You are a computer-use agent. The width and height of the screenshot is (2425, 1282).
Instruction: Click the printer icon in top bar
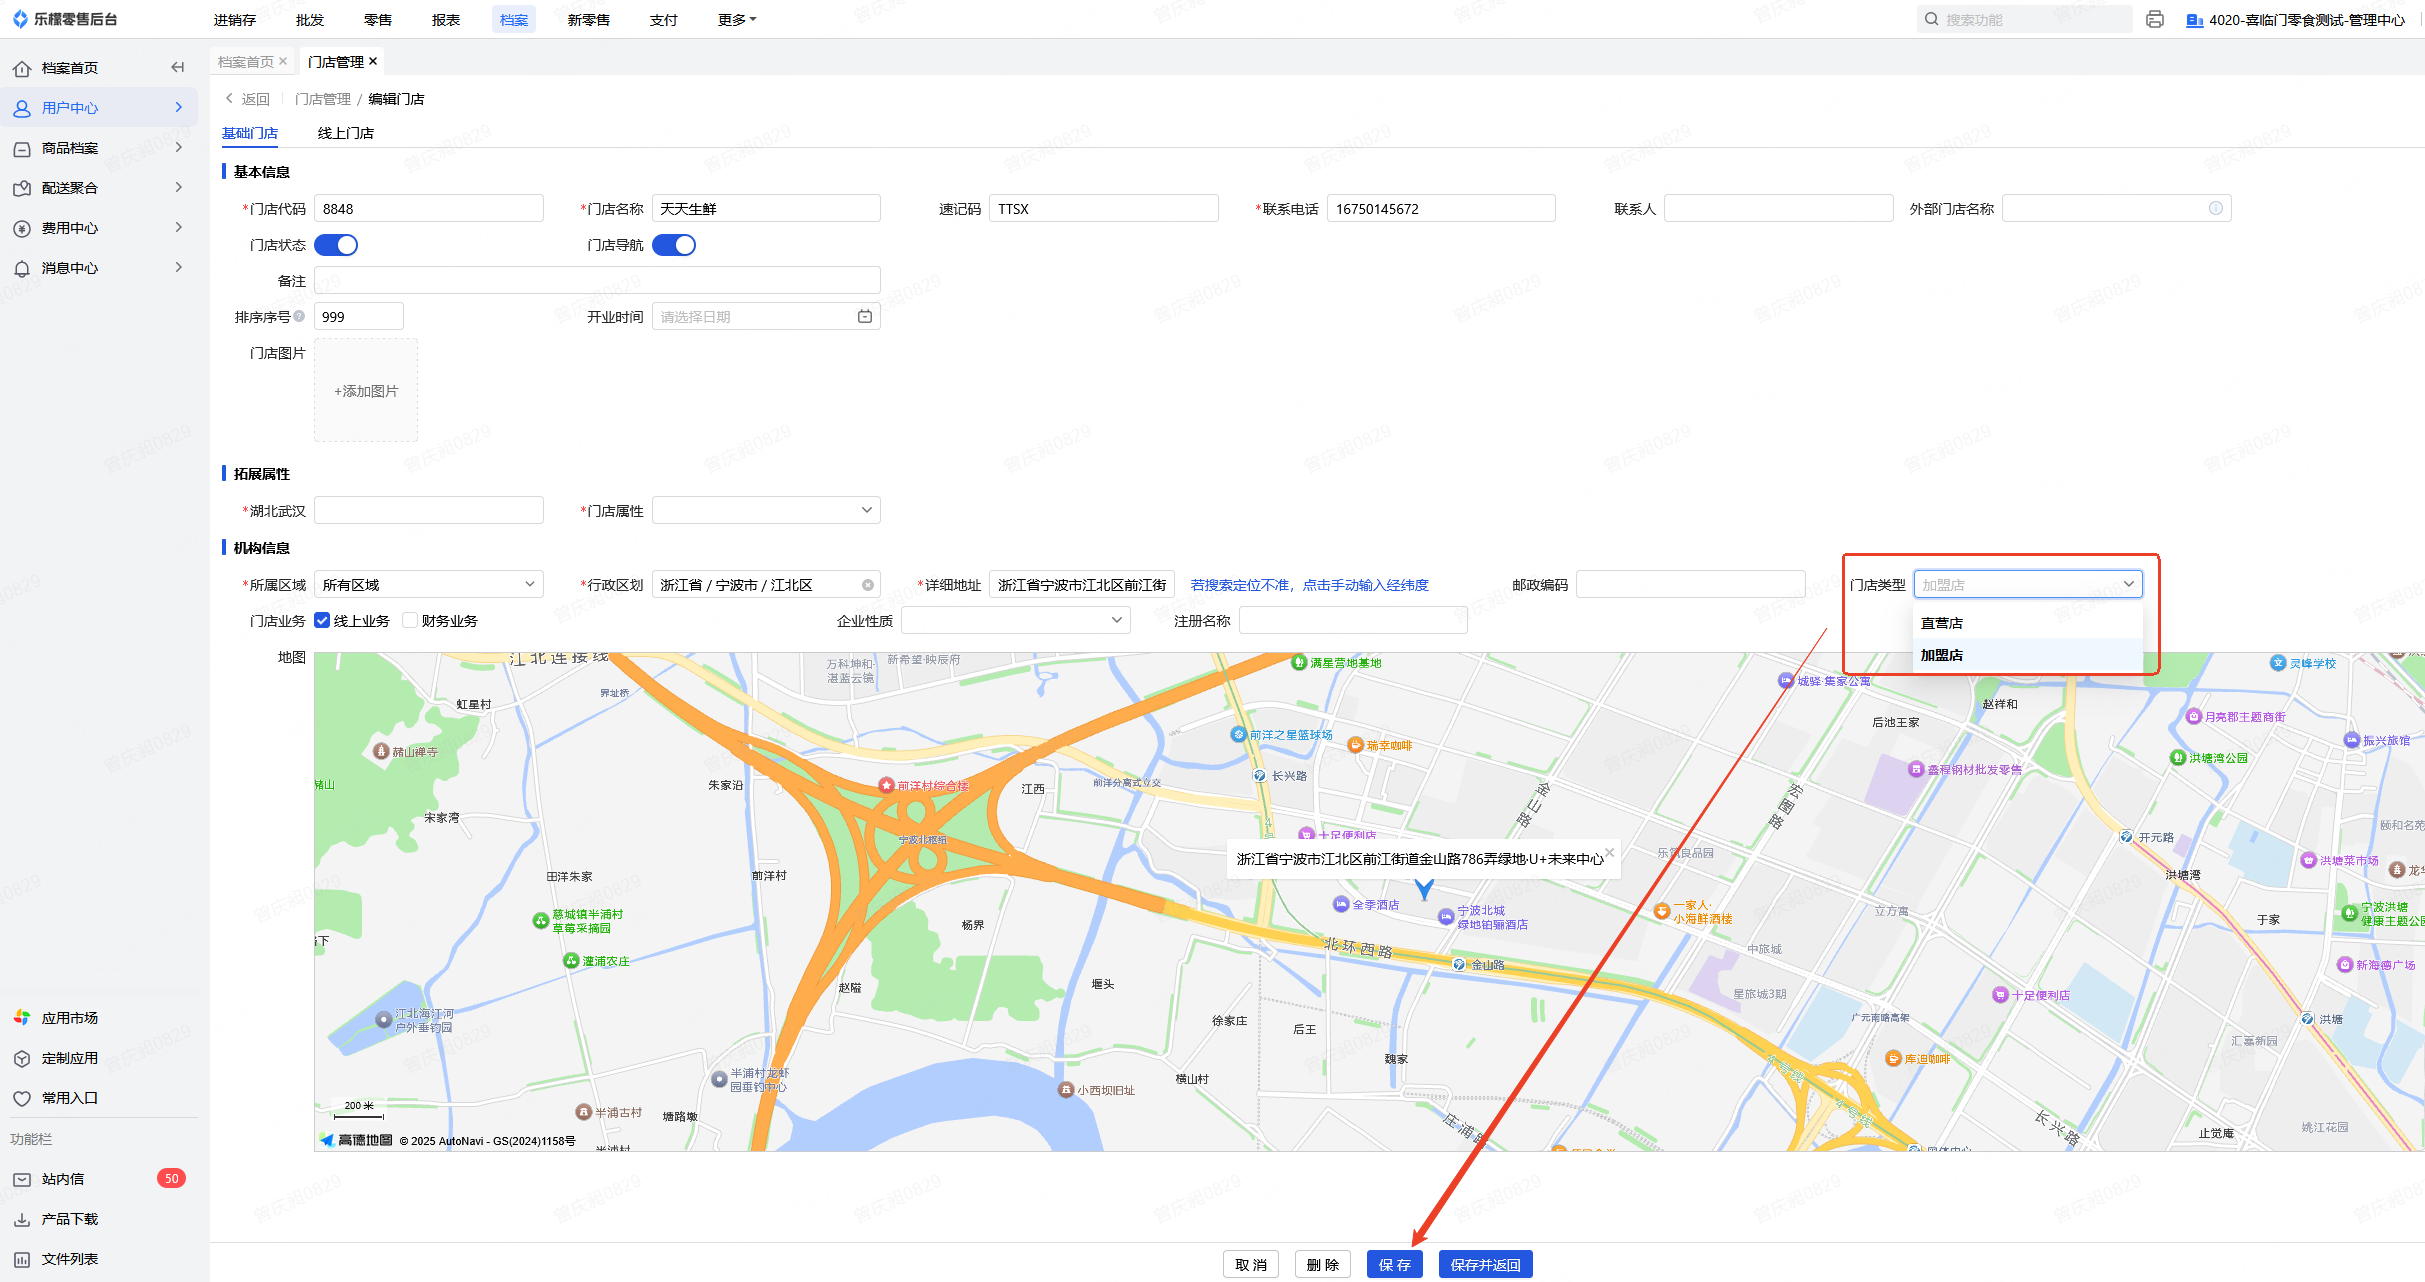click(x=2155, y=19)
